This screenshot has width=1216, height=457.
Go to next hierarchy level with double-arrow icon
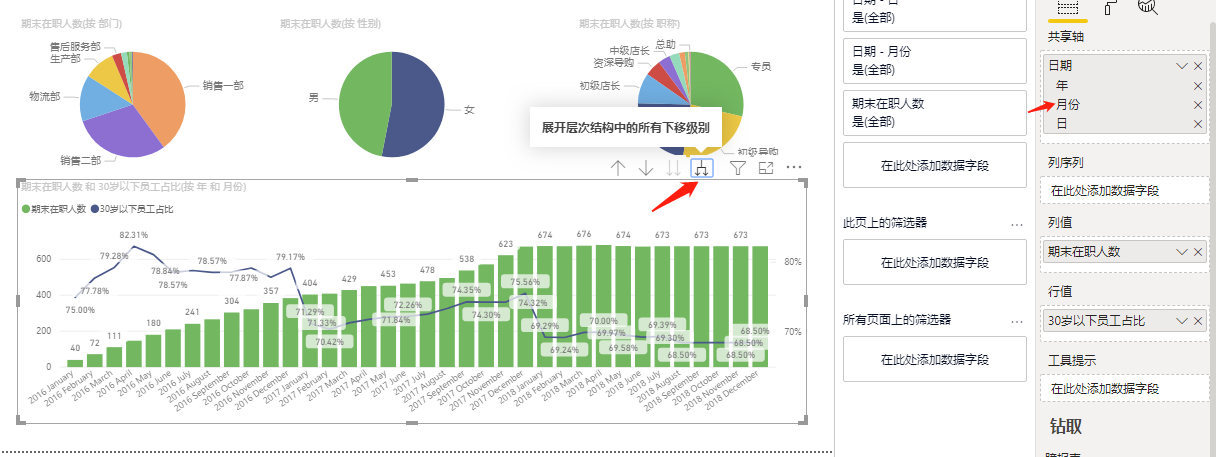pyautogui.click(x=675, y=168)
